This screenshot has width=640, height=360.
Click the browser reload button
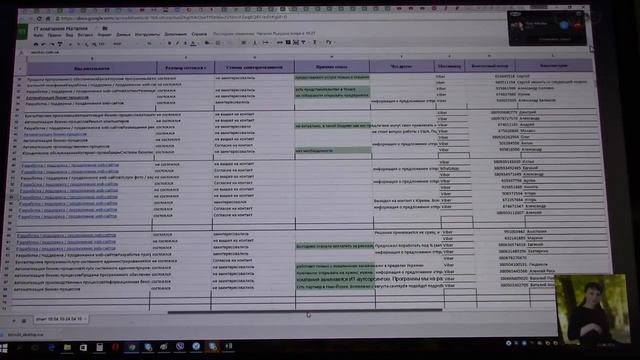(39, 18)
